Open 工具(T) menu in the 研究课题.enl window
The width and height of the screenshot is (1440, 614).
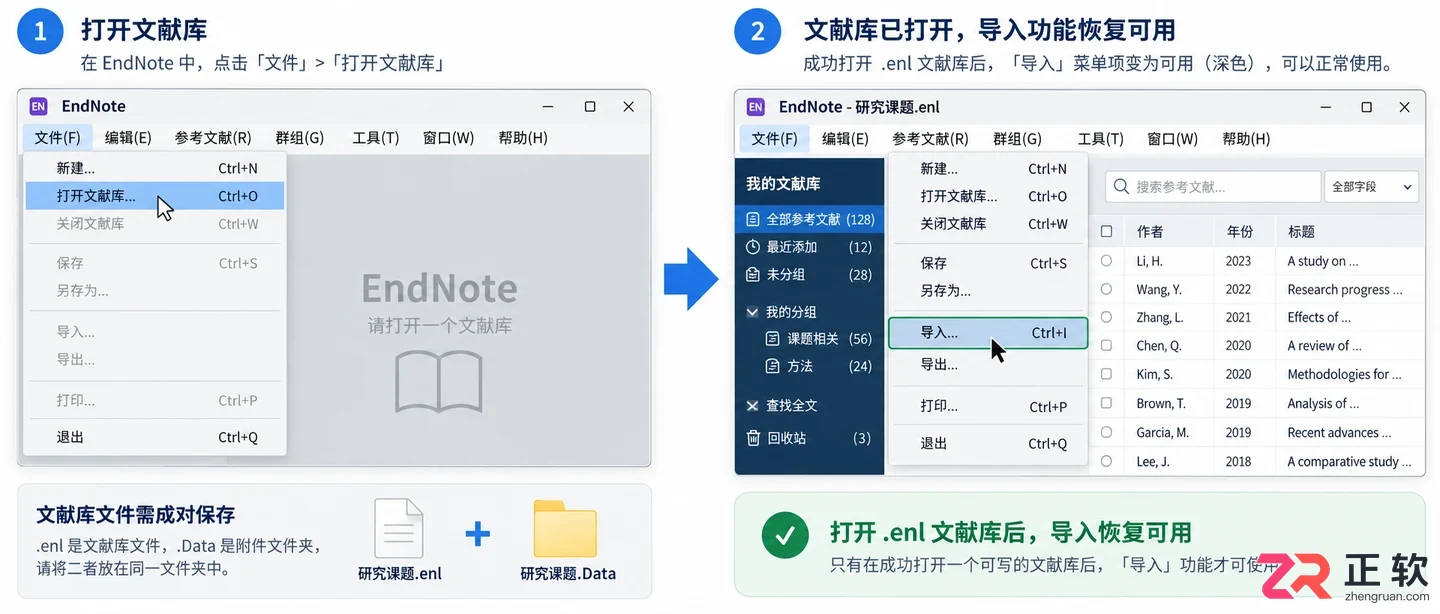[x=1100, y=139]
